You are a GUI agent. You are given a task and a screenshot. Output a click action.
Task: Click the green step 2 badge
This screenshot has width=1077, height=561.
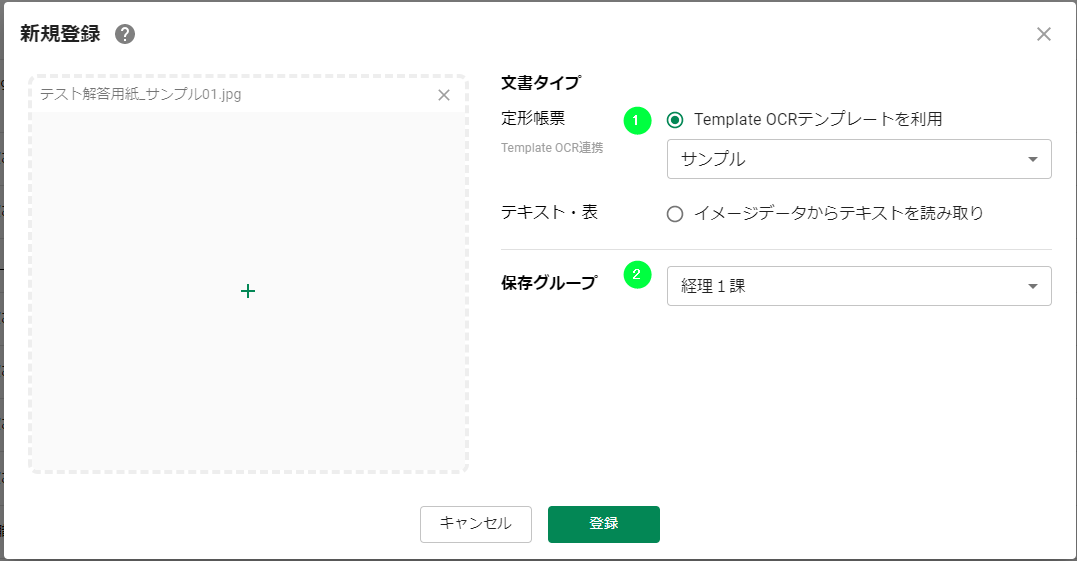point(637,274)
